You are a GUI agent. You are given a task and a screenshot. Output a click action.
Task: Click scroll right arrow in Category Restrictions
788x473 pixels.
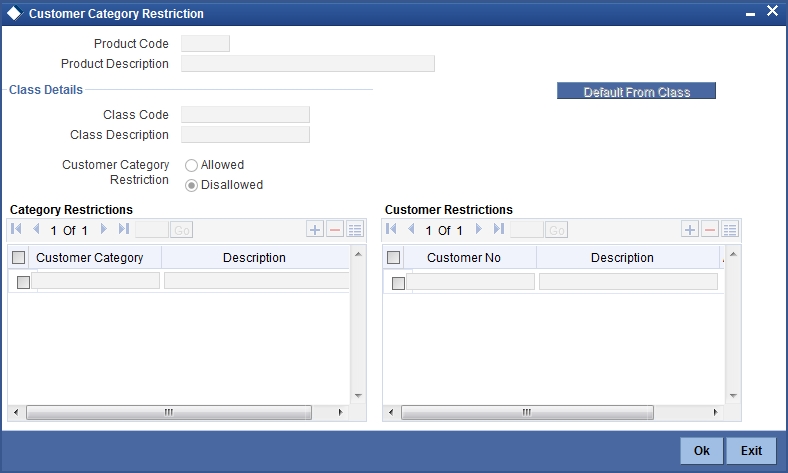coord(340,413)
